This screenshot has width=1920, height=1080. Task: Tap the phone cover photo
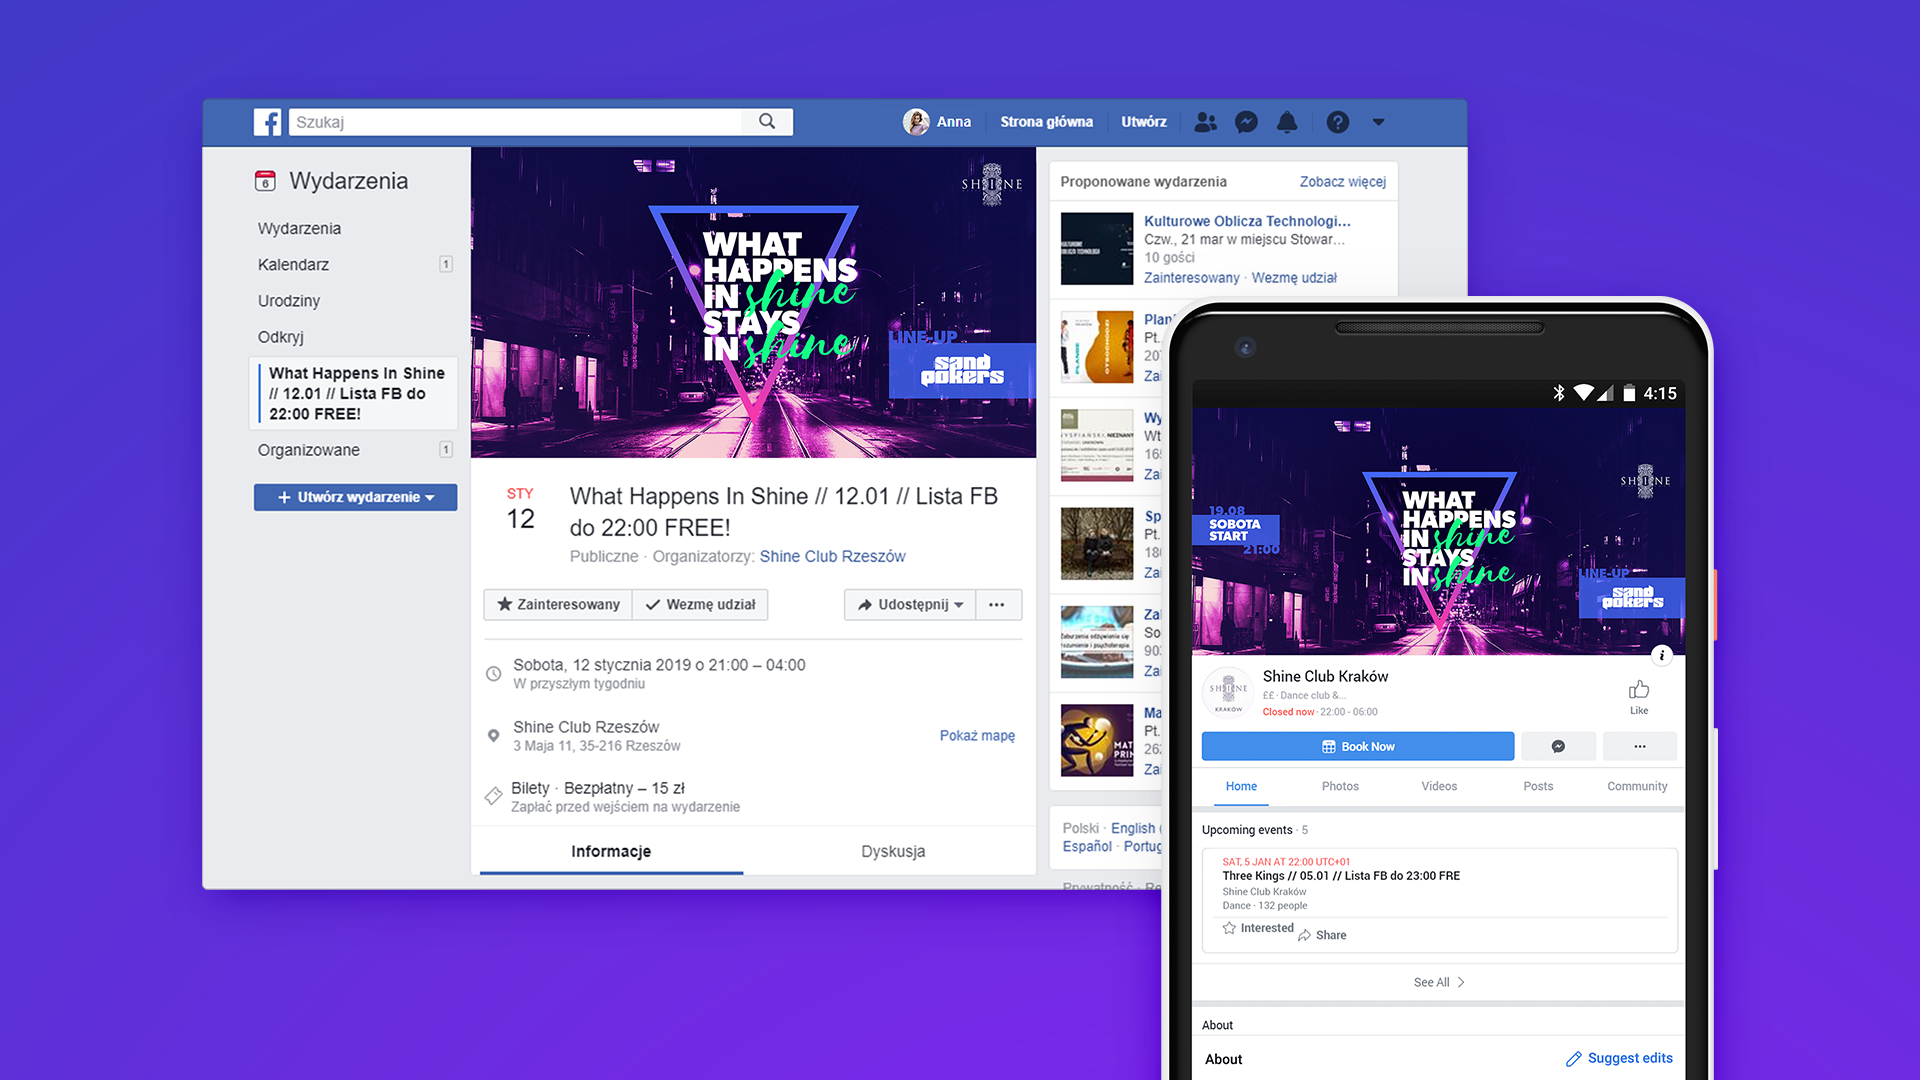pyautogui.click(x=1438, y=531)
